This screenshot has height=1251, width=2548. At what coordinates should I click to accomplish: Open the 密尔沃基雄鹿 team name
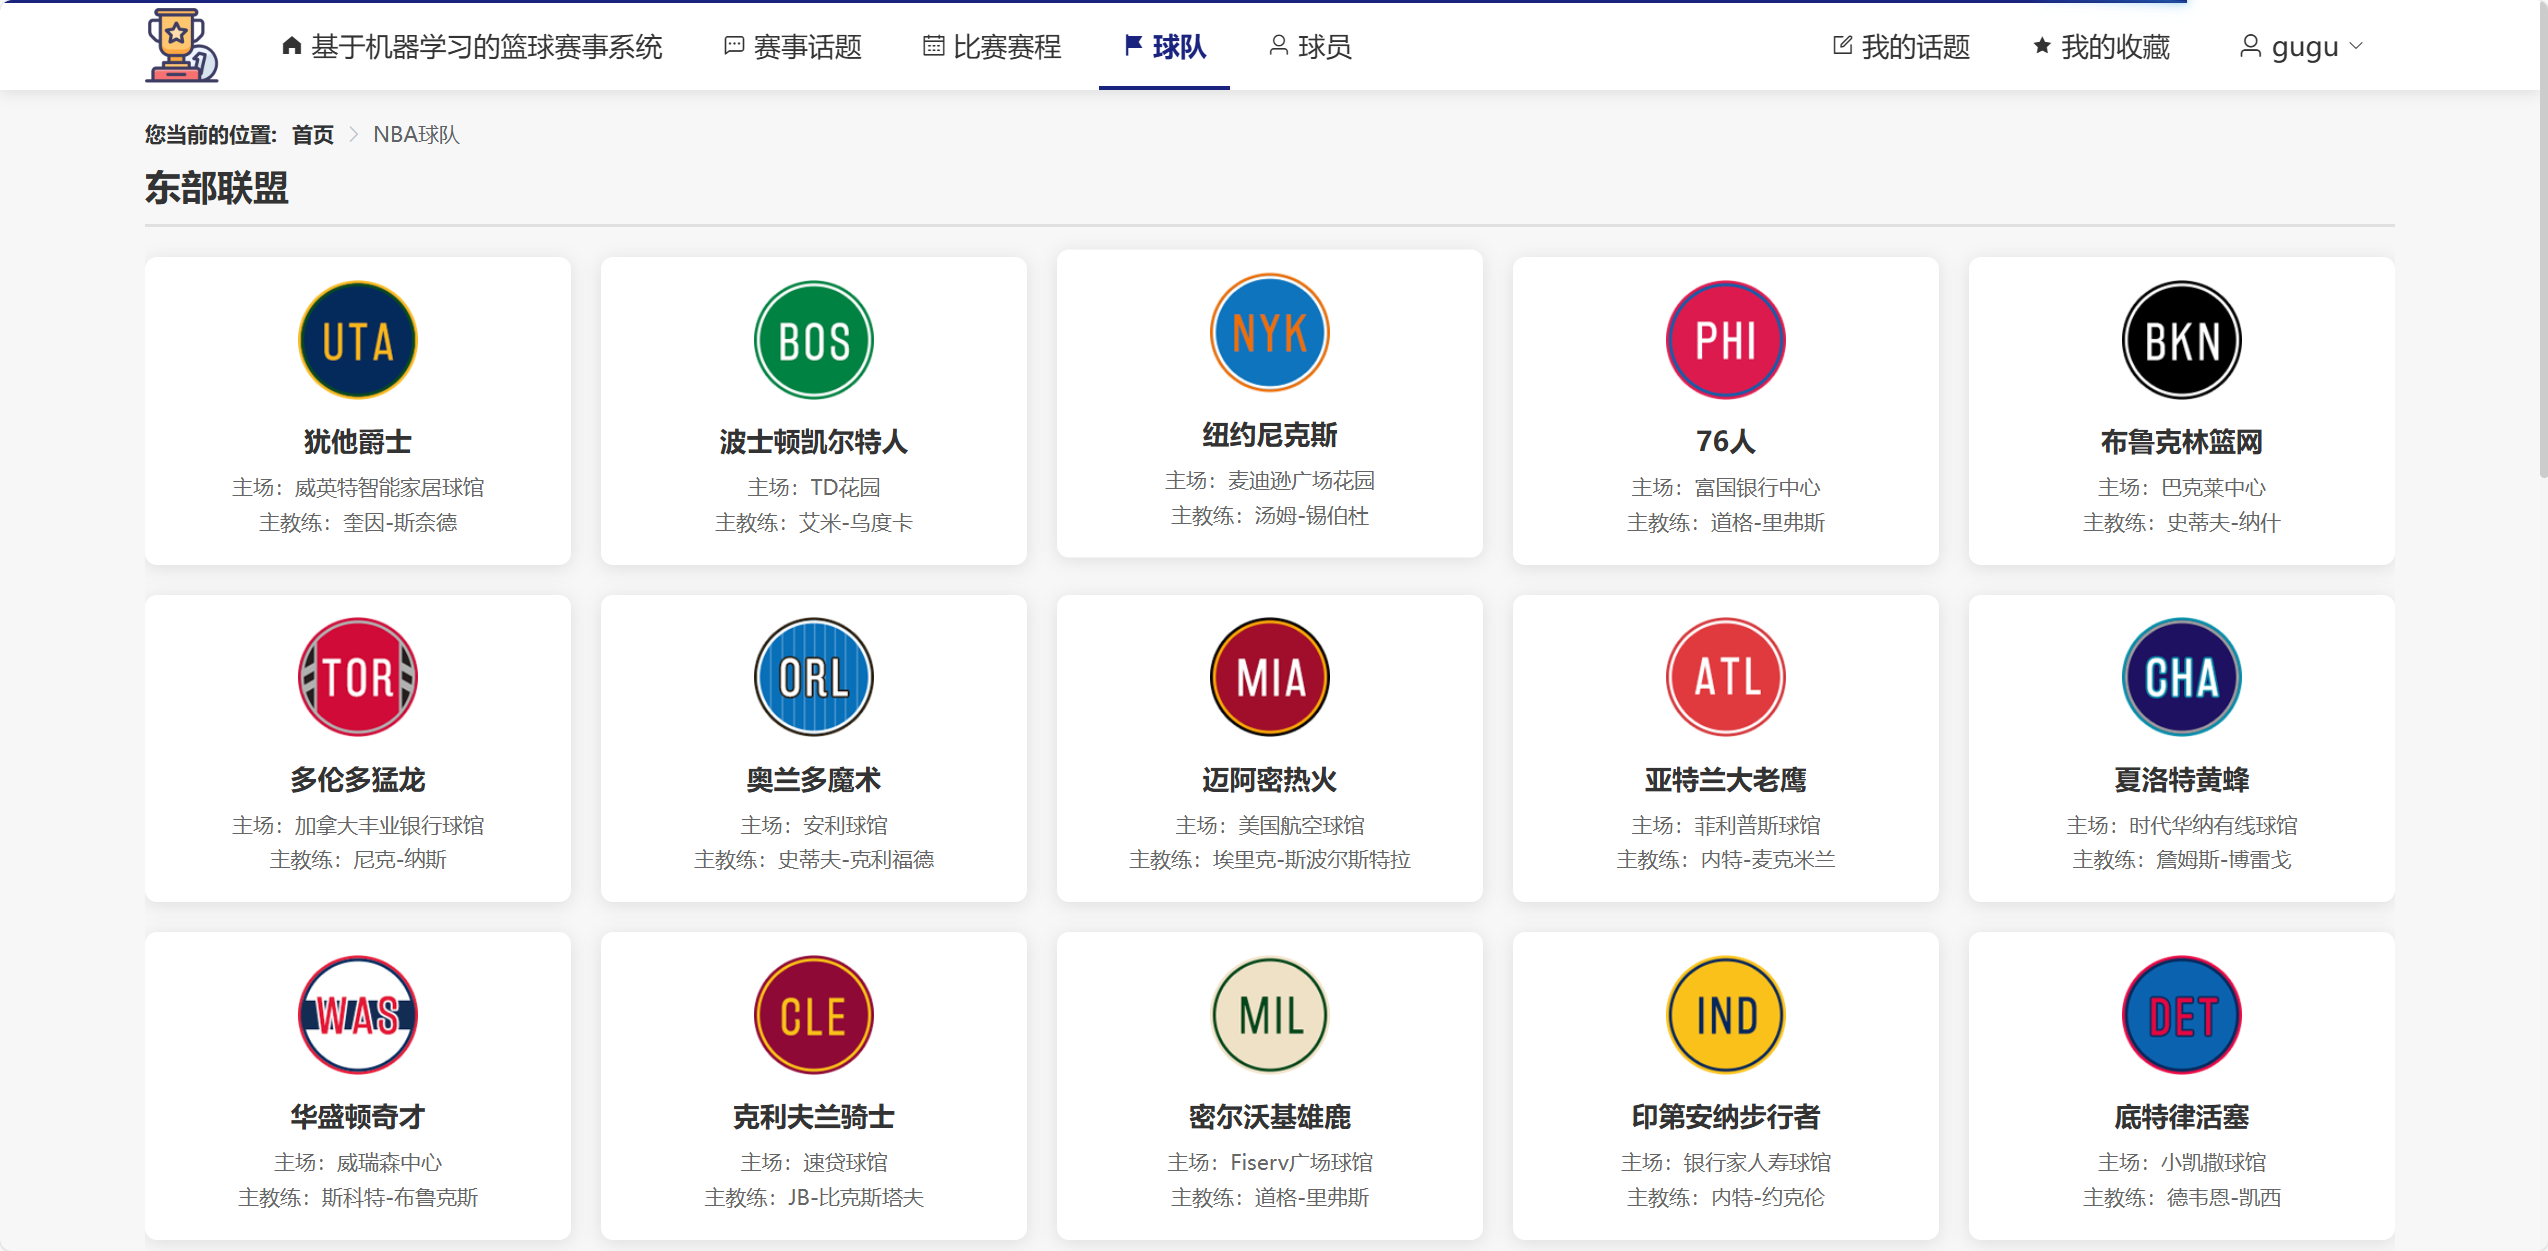[x=1270, y=1116]
